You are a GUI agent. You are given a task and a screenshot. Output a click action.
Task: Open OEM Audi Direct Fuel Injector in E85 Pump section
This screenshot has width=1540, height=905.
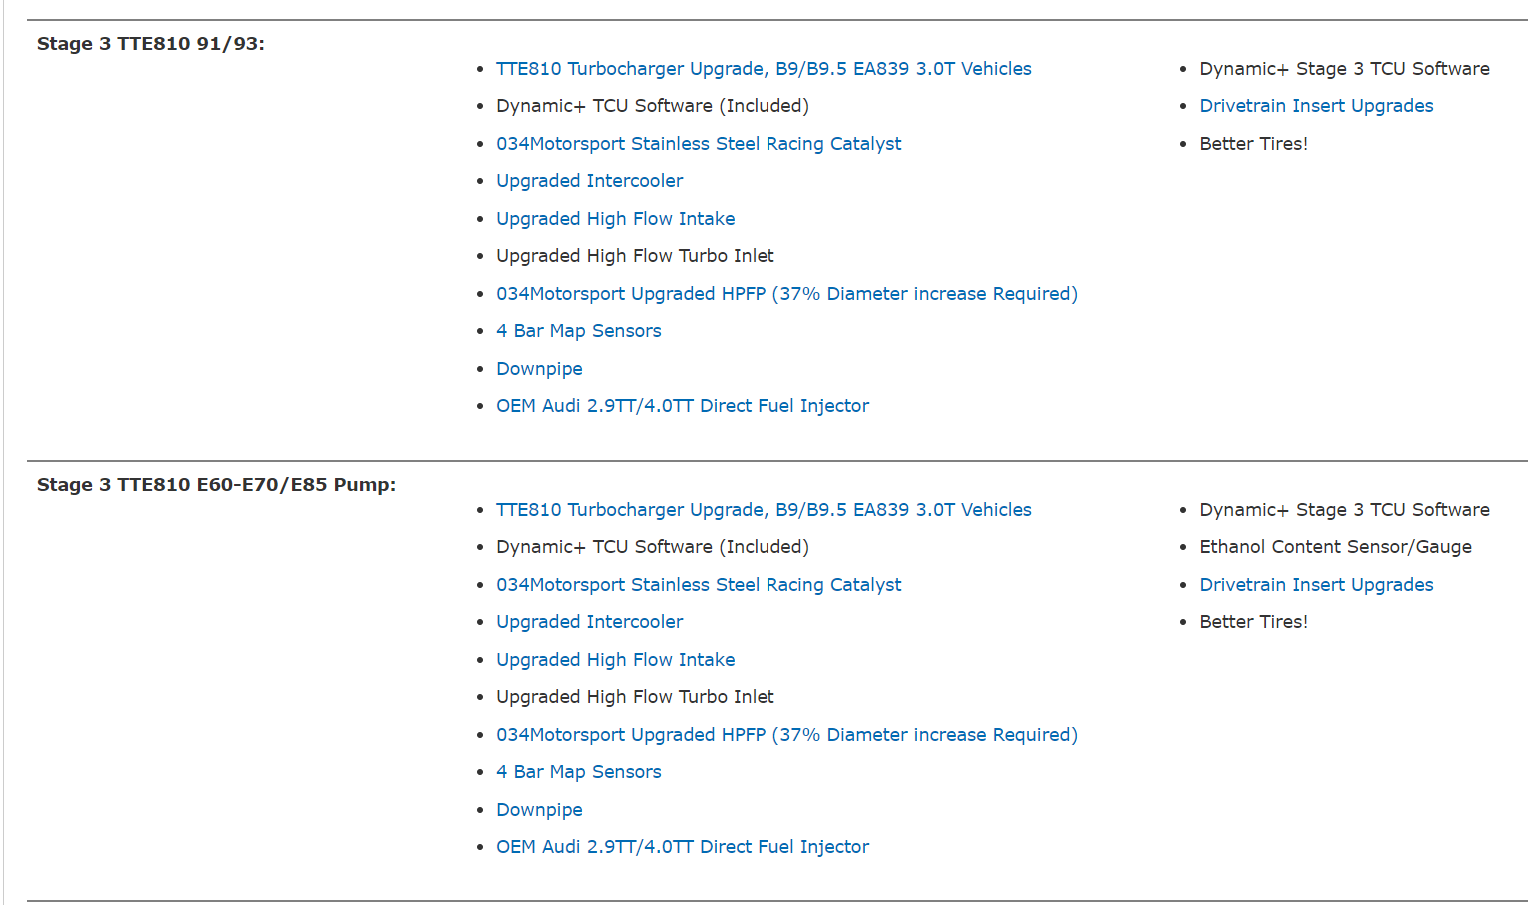click(x=682, y=847)
